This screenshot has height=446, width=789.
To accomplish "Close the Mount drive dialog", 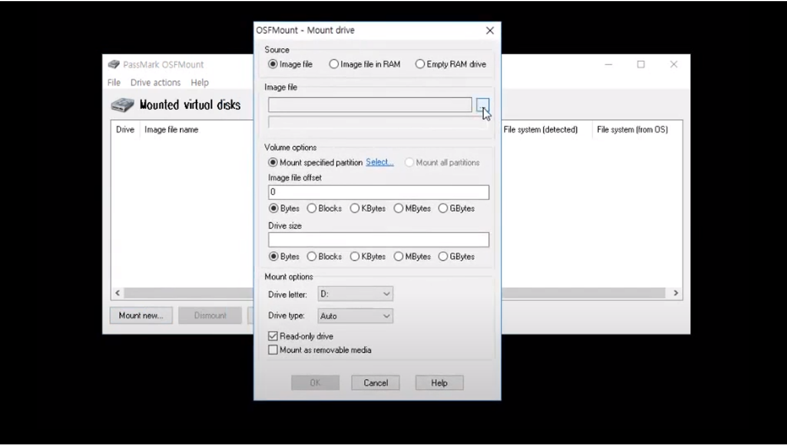I will pyautogui.click(x=490, y=31).
